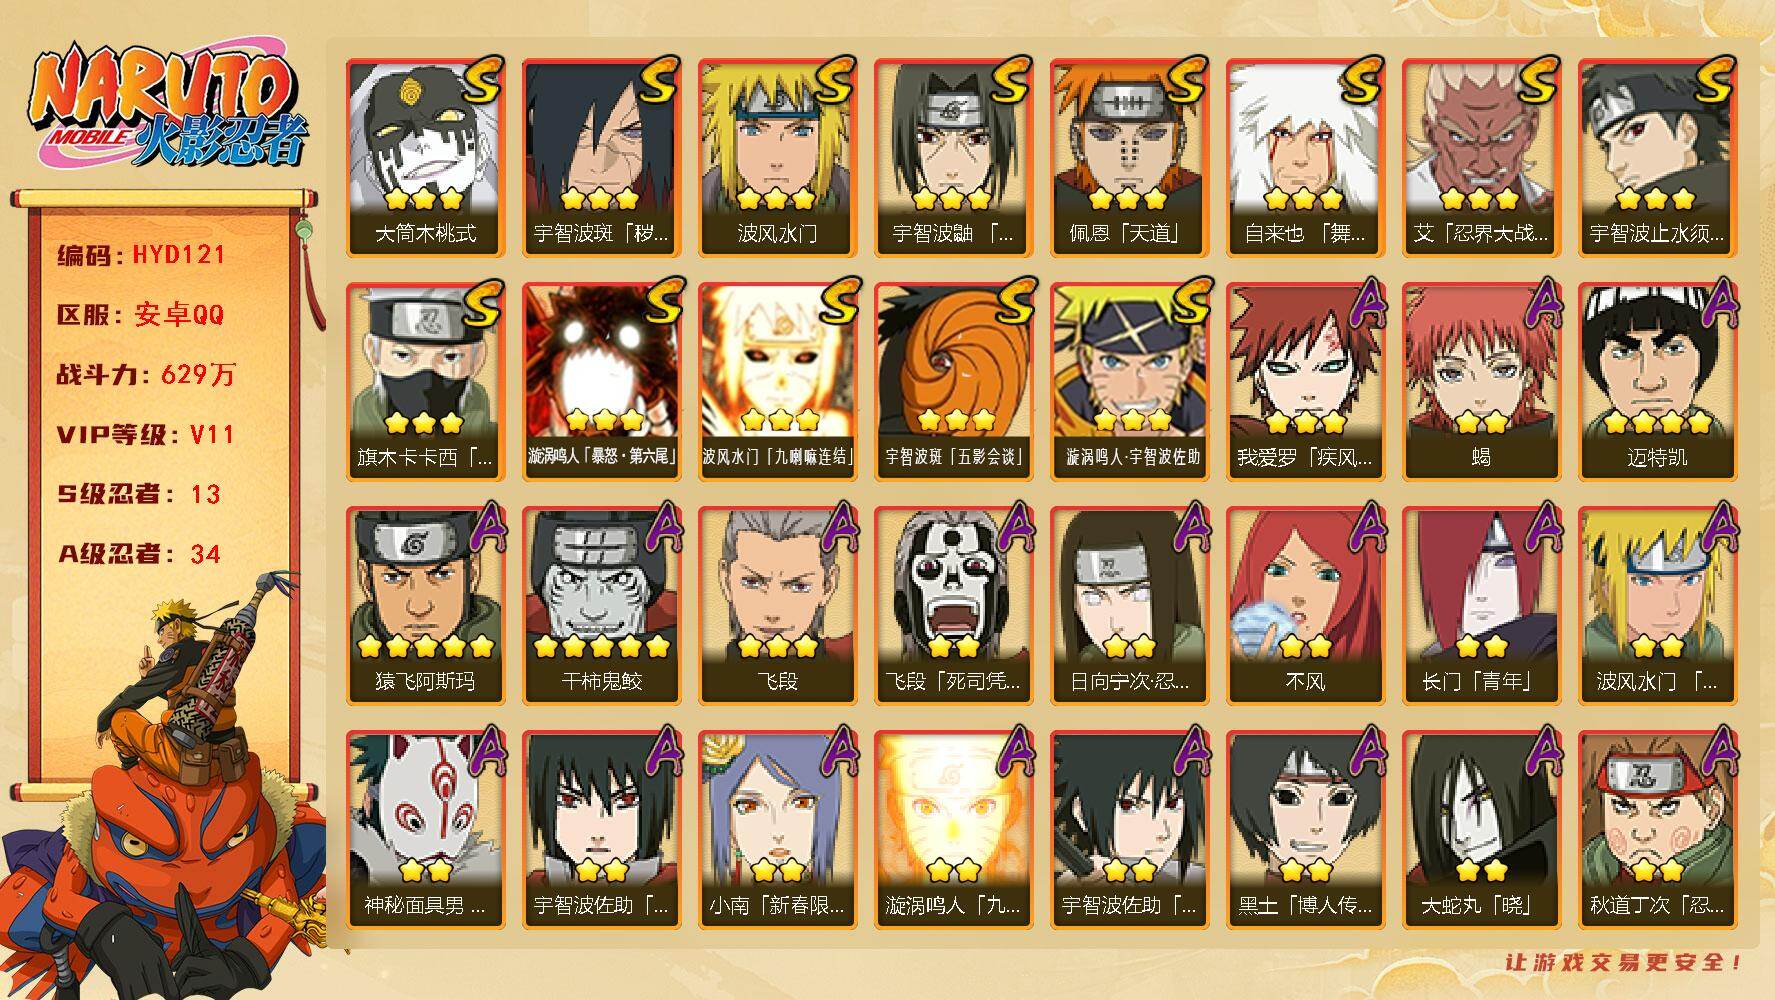
Task: Choose the 猿飞阿斯玛 five-star card
Action: (x=426, y=605)
